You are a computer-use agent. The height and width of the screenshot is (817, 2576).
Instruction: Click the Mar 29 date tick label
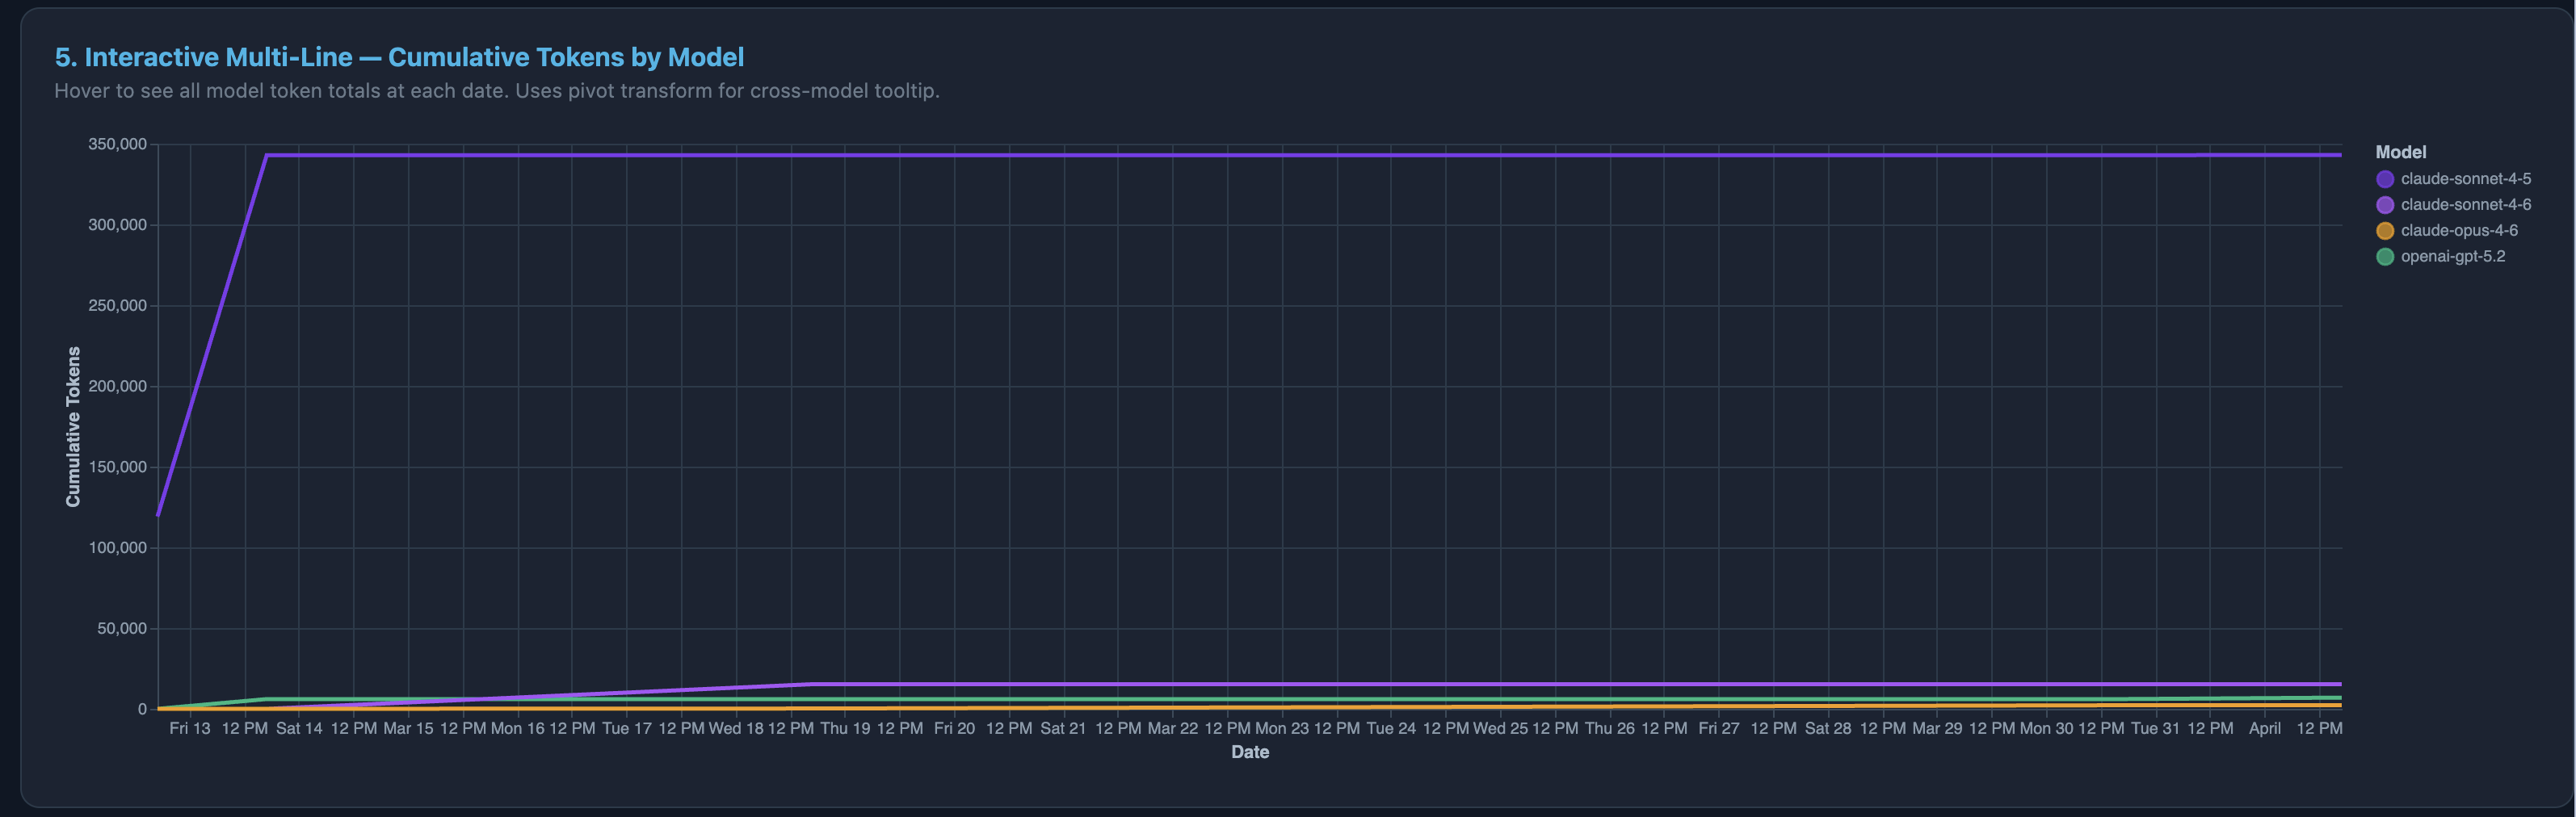point(1937,728)
